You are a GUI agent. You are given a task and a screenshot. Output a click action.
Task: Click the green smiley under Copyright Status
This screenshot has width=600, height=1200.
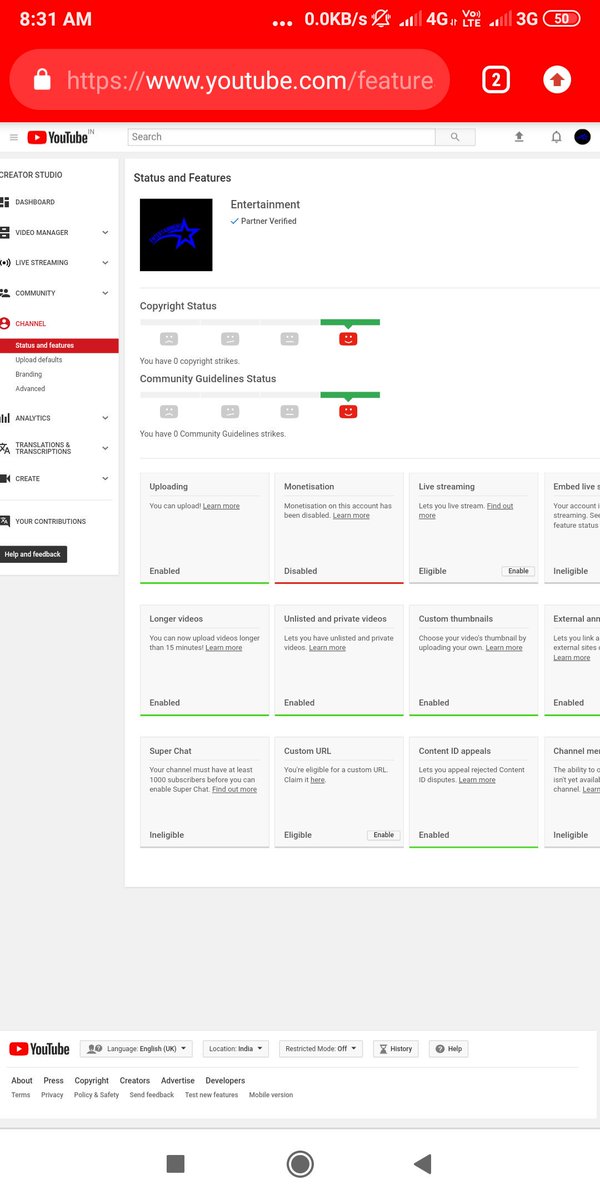[348, 339]
